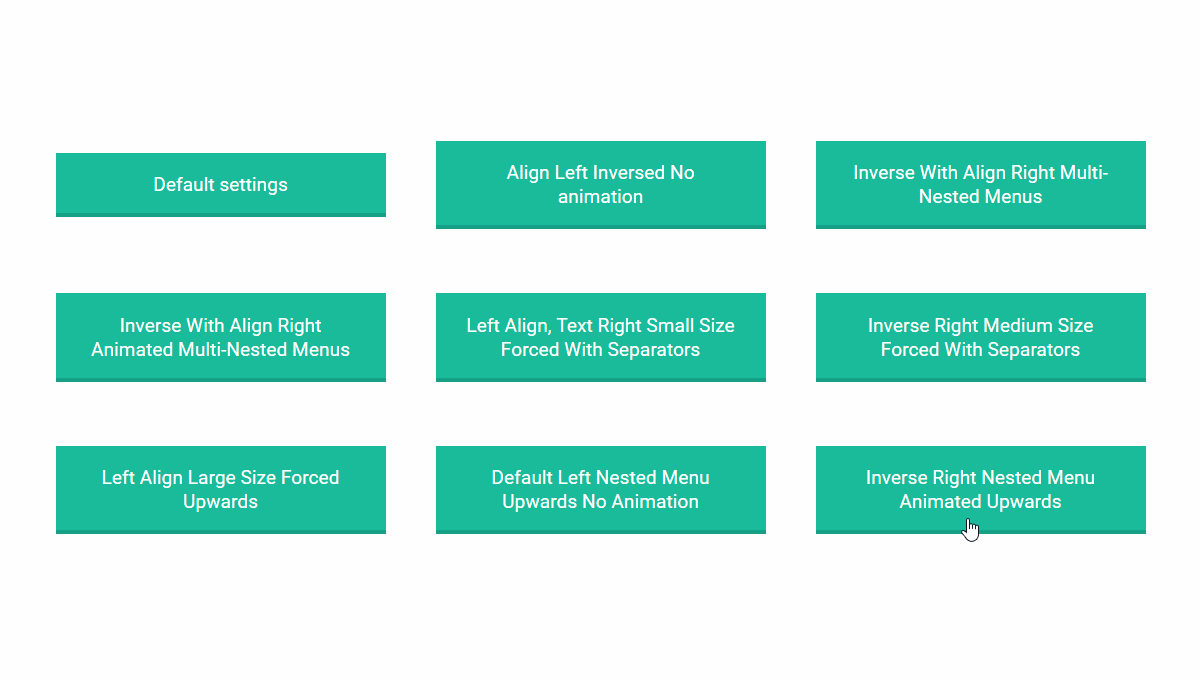This screenshot has width=1200, height=680.
Task: Open the Default settings dropdown menu
Action: tap(220, 184)
